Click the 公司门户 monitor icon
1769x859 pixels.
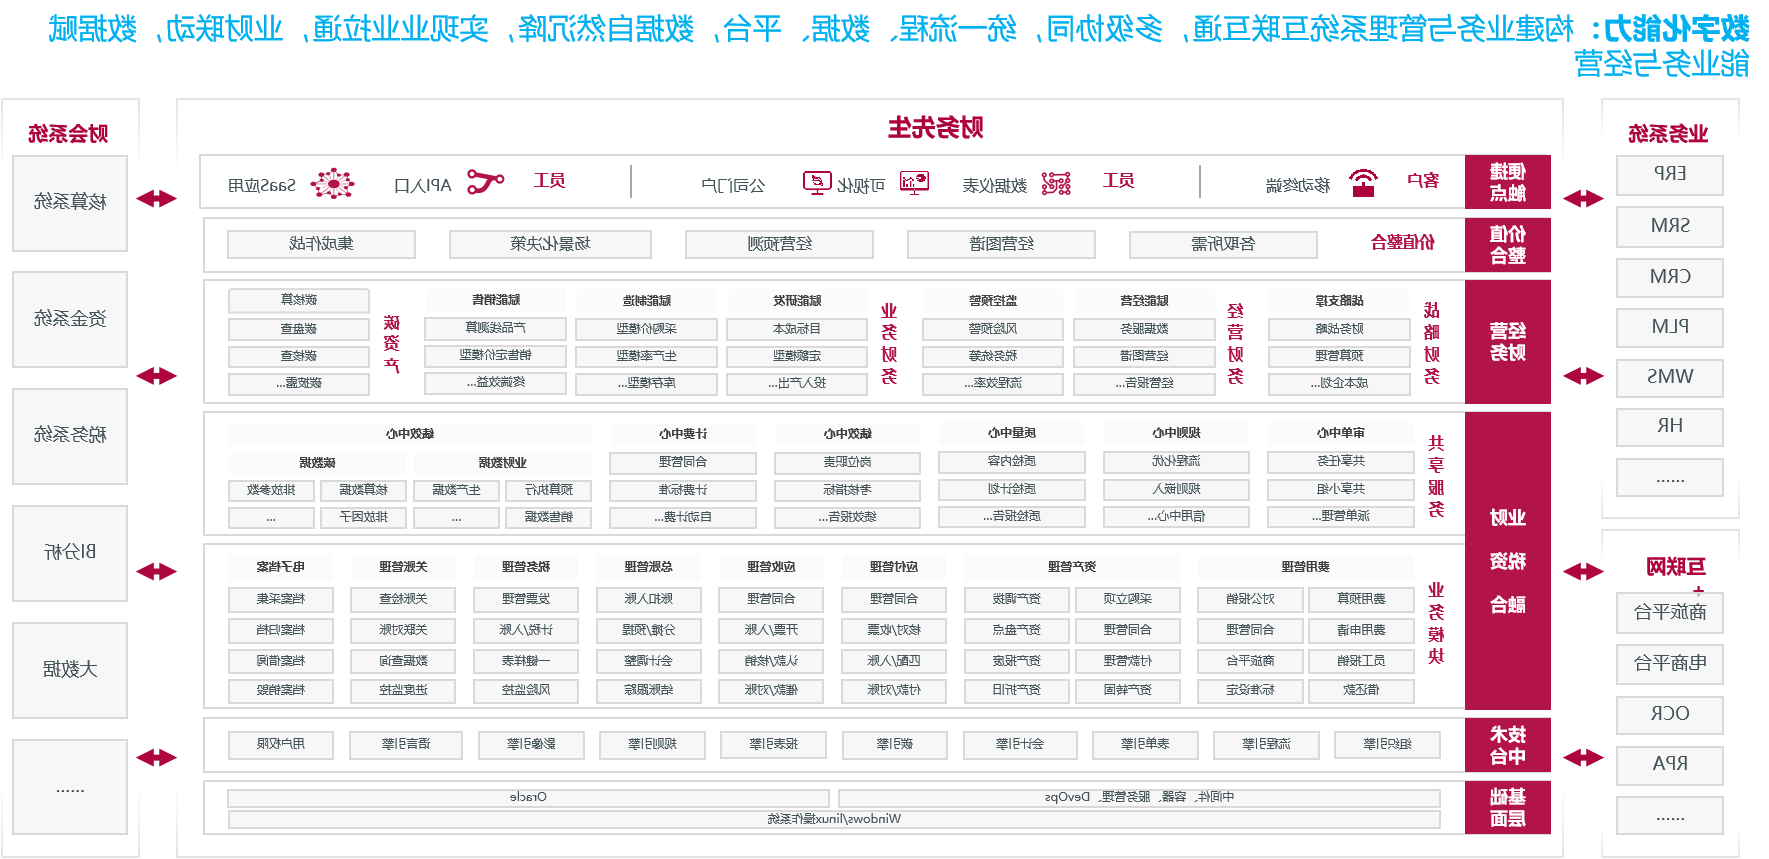[817, 182]
